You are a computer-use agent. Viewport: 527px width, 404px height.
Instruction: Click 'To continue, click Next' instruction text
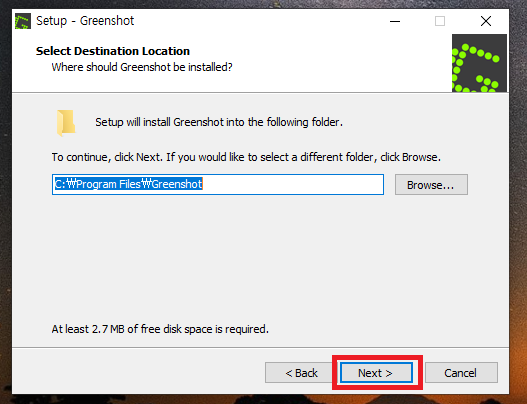246,157
